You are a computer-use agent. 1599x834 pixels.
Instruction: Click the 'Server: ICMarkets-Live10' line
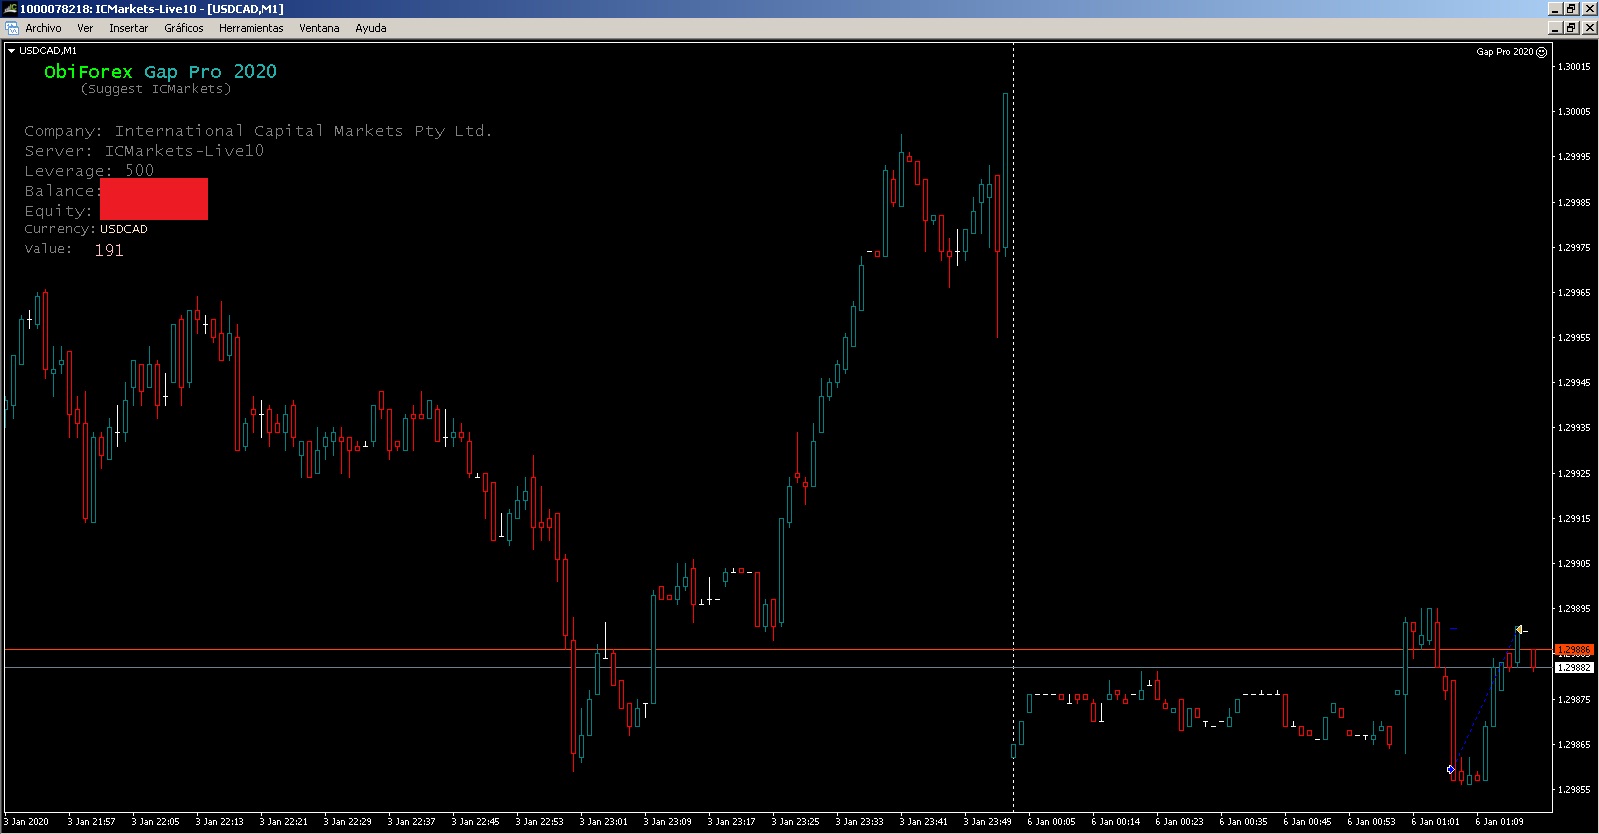click(x=144, y=151)
